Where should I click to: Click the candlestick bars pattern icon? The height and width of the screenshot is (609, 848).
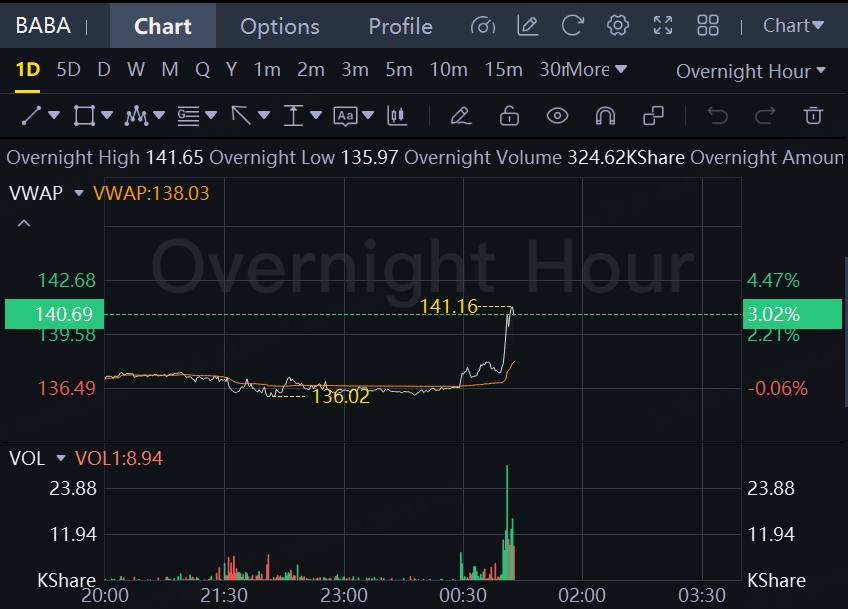point(397,116)
